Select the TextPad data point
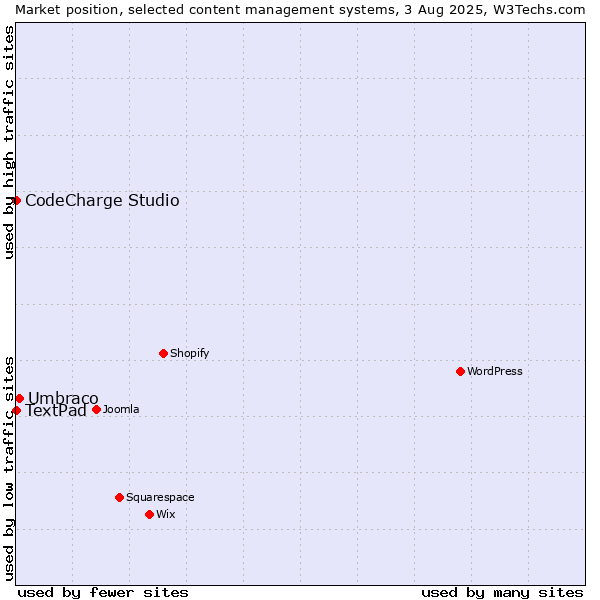 click(16, 410)
